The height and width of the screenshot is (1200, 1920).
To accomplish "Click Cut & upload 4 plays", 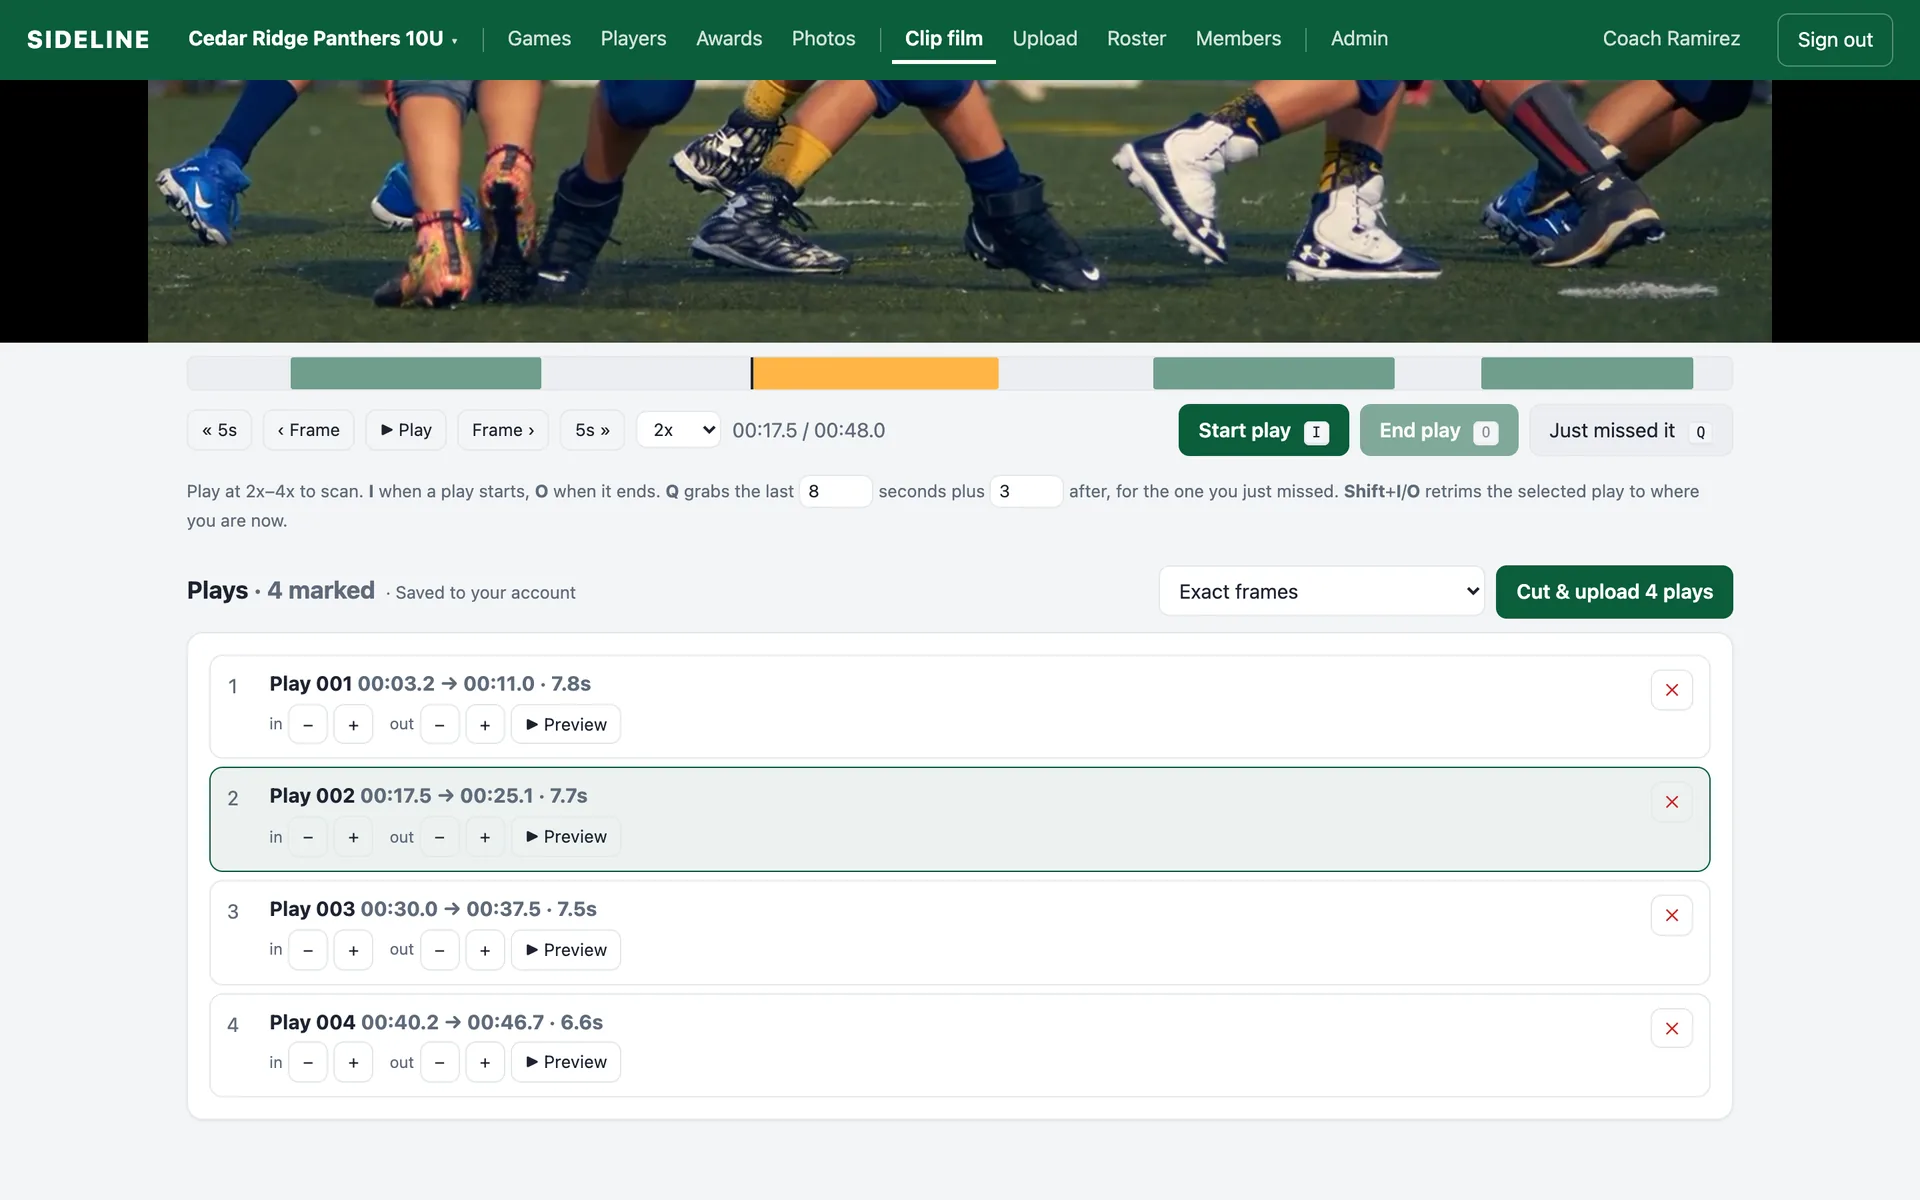I will coord(1614,592).
